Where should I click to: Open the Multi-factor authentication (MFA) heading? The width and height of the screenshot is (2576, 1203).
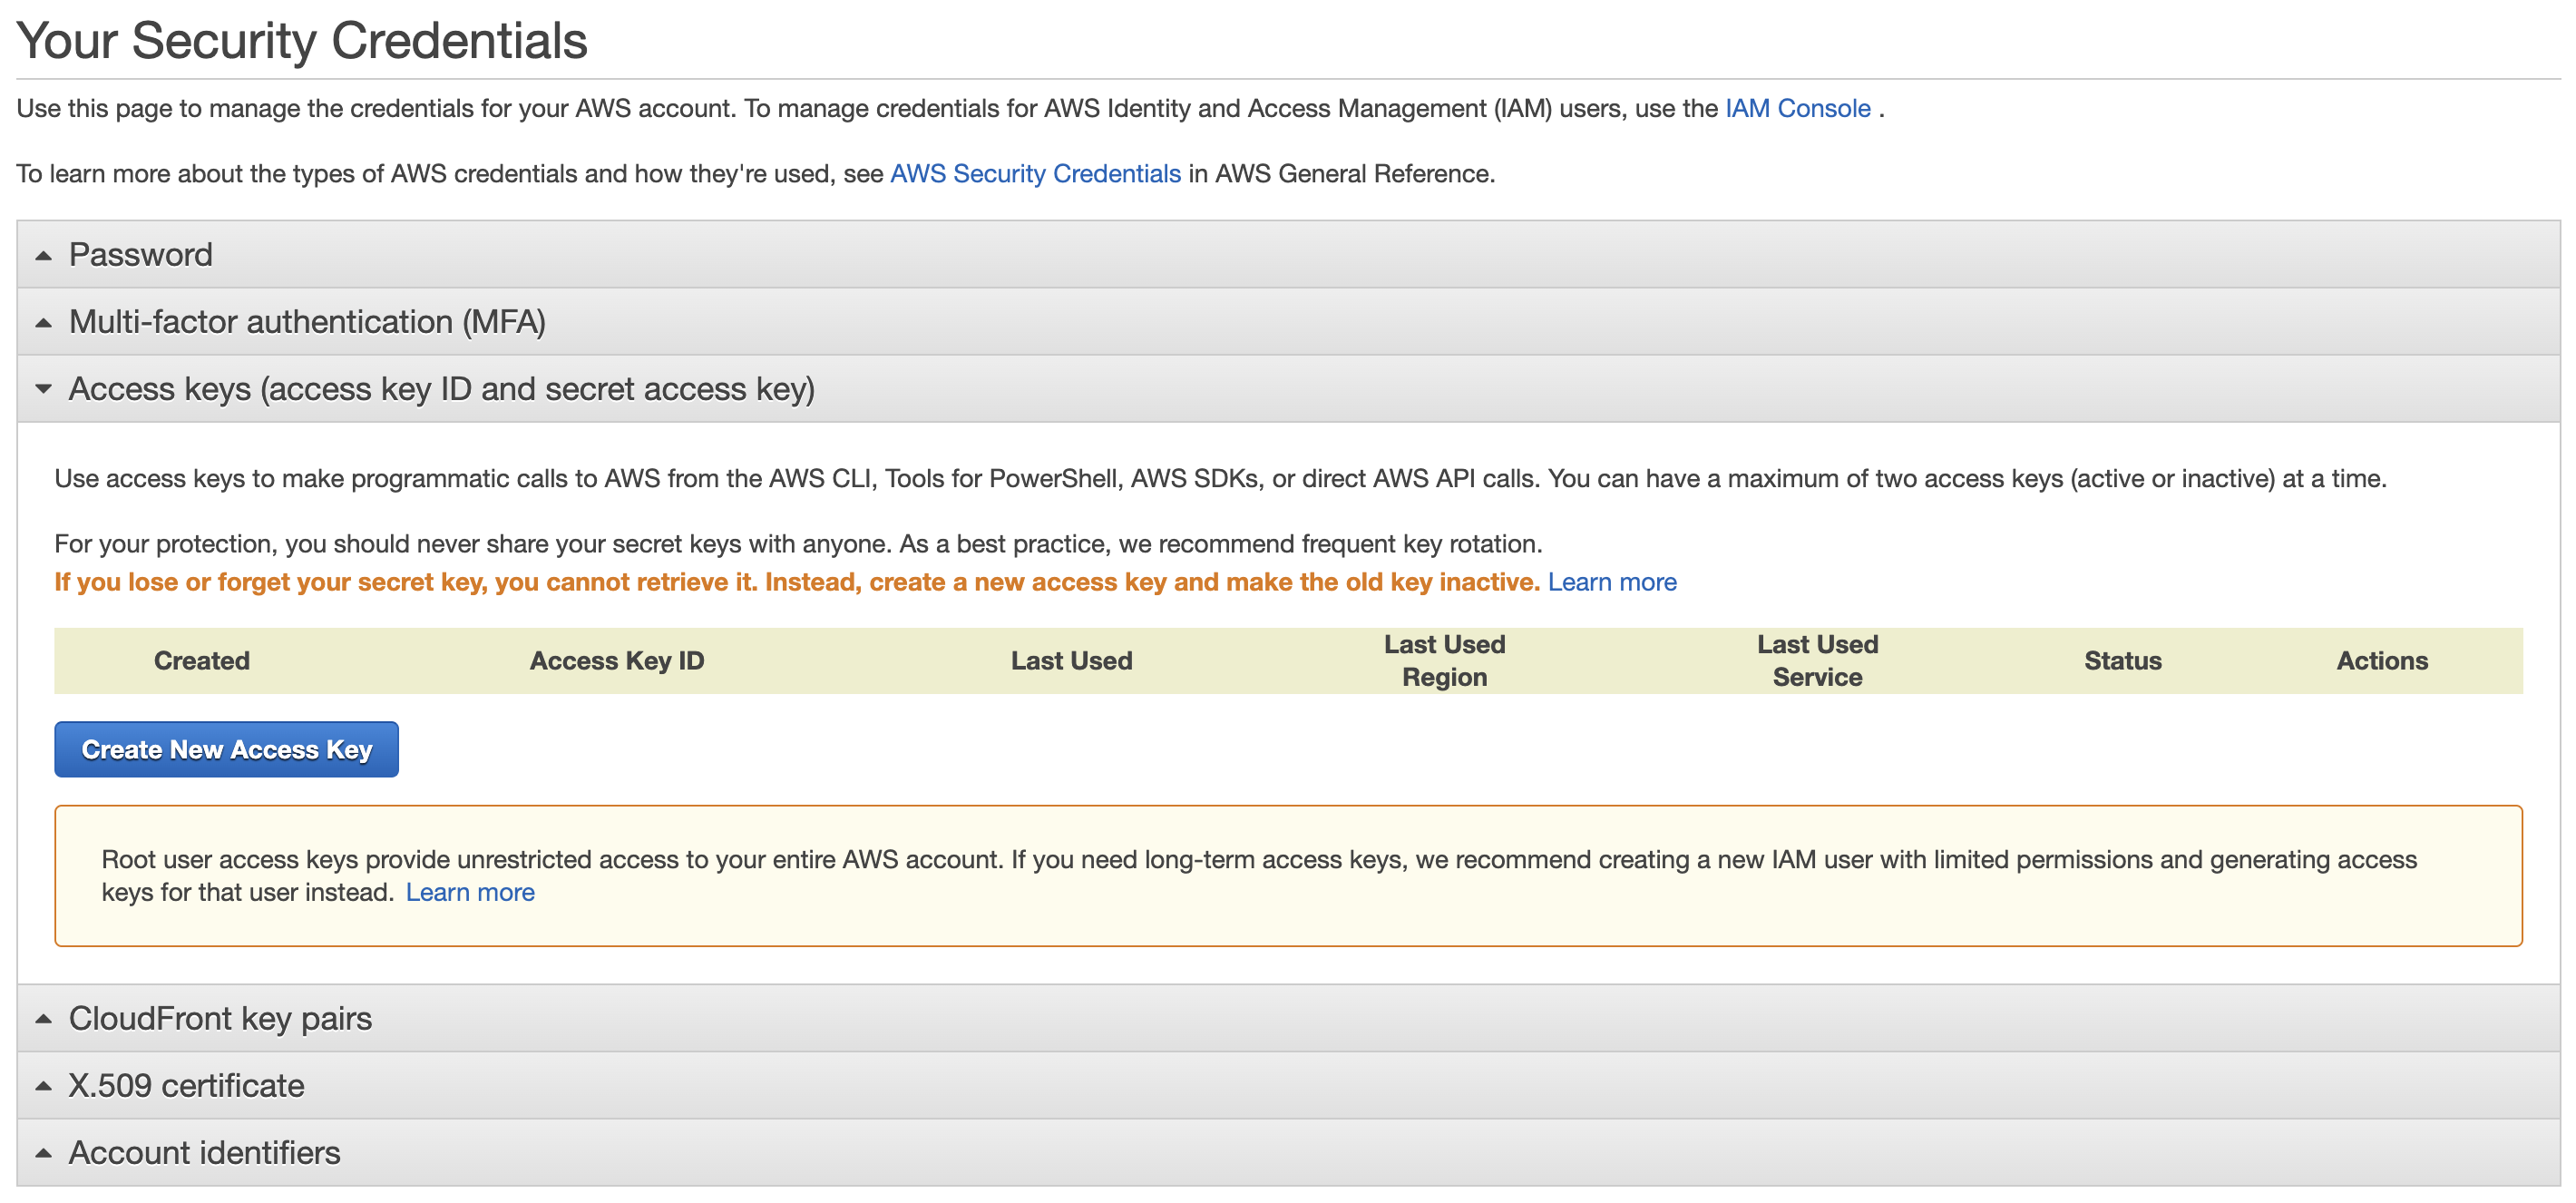[307, 322]
